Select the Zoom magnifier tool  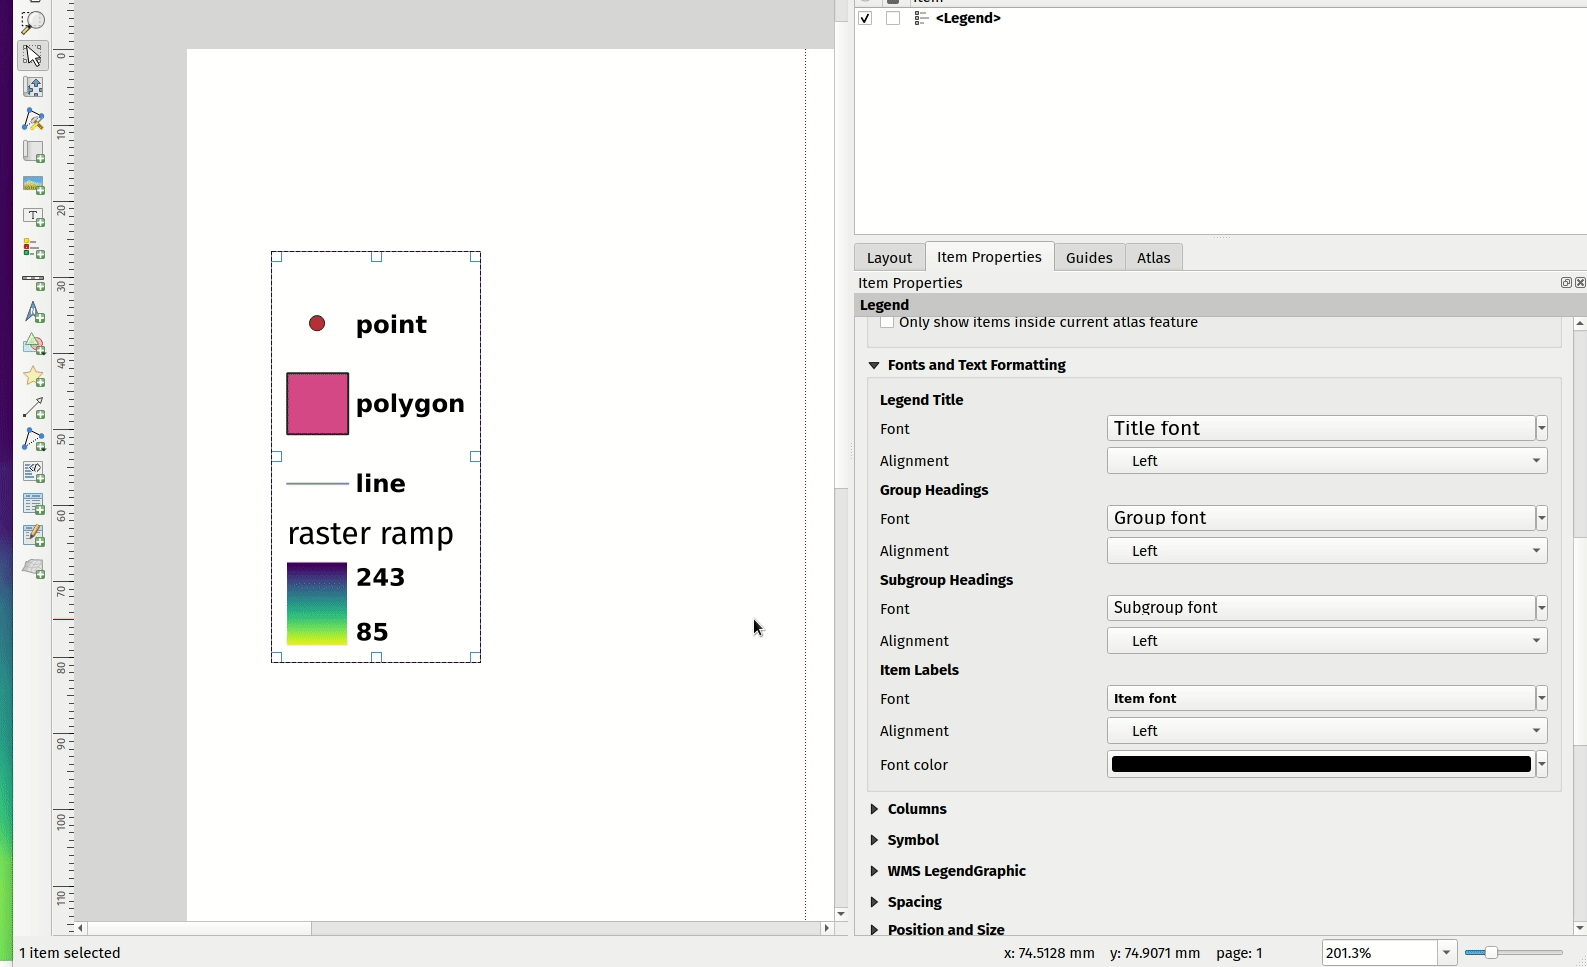33,22
